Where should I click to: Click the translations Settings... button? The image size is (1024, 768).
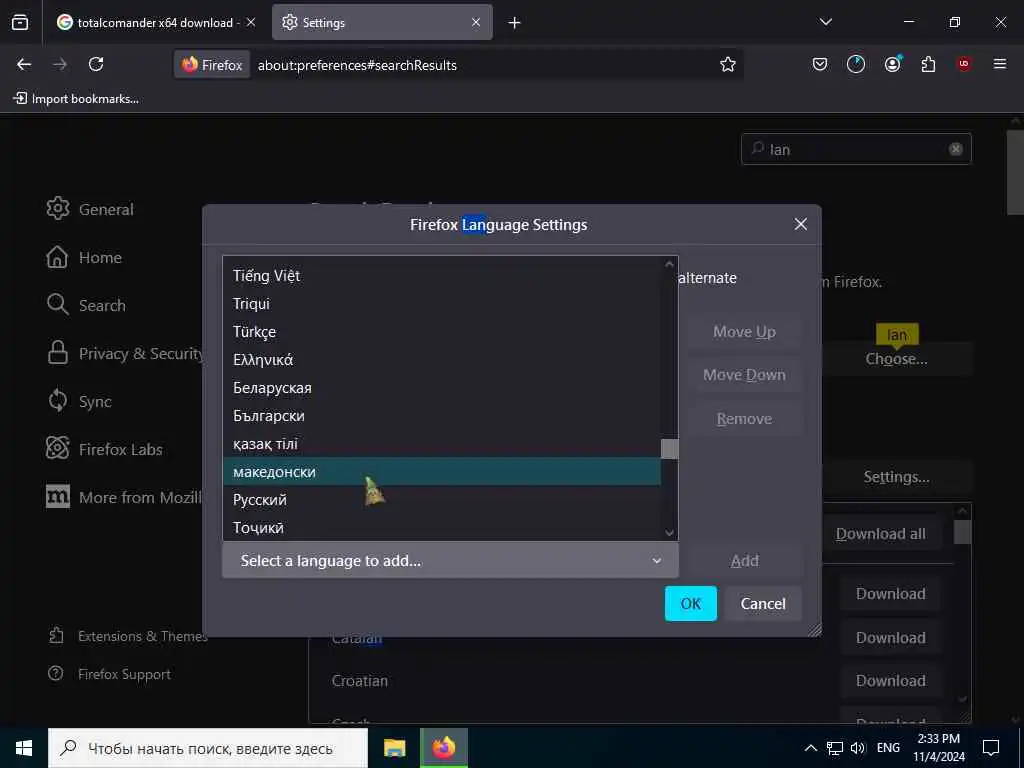pyautogui.click(x=896, y=477)
